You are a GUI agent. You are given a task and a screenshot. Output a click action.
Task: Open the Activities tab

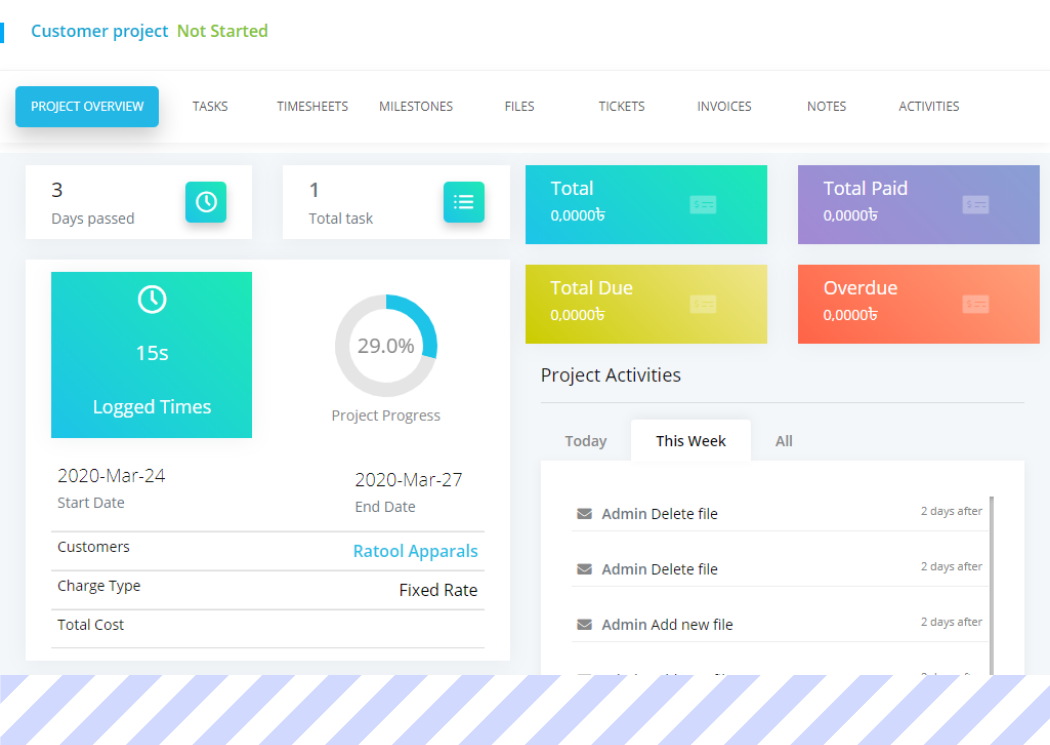pyautogui.click(x=928, y=106)
